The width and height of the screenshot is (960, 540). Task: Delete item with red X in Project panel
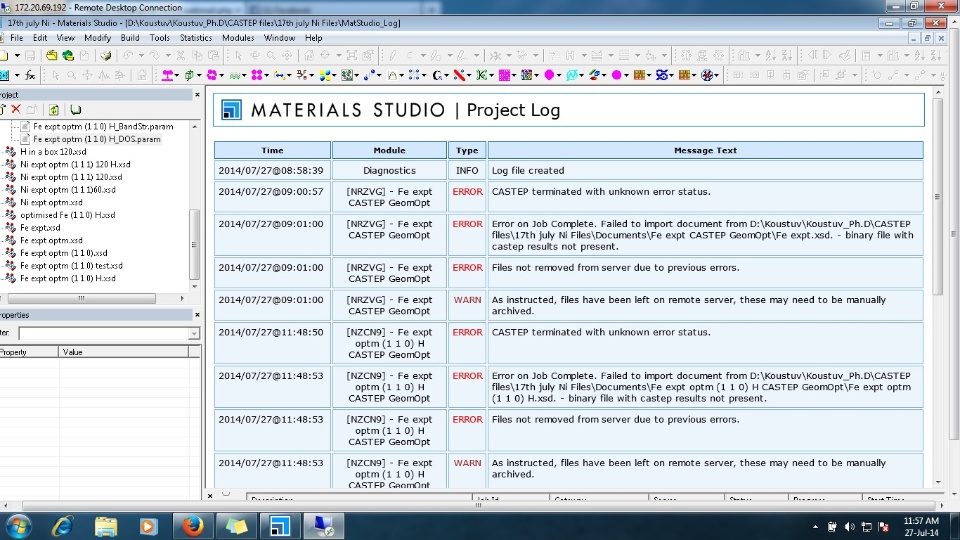[16, 109]
